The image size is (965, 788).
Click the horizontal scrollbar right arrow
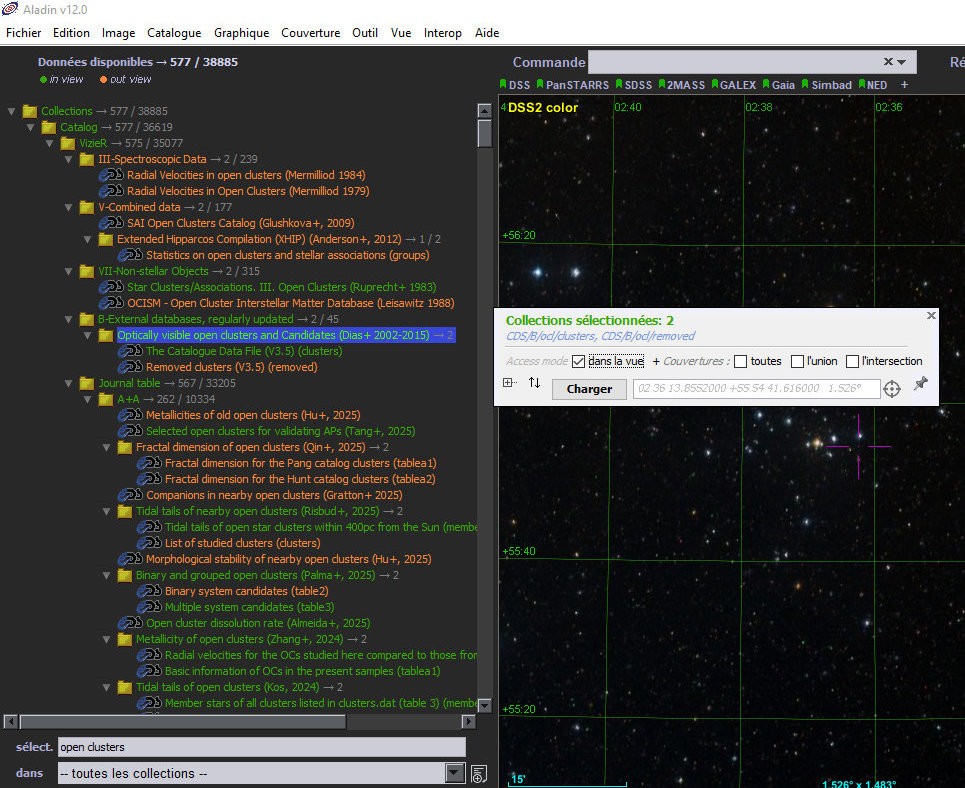[469, 721]
